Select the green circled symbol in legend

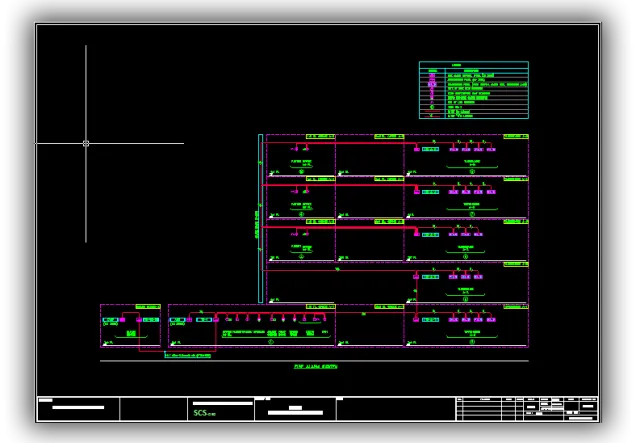[x=432, y=105]
